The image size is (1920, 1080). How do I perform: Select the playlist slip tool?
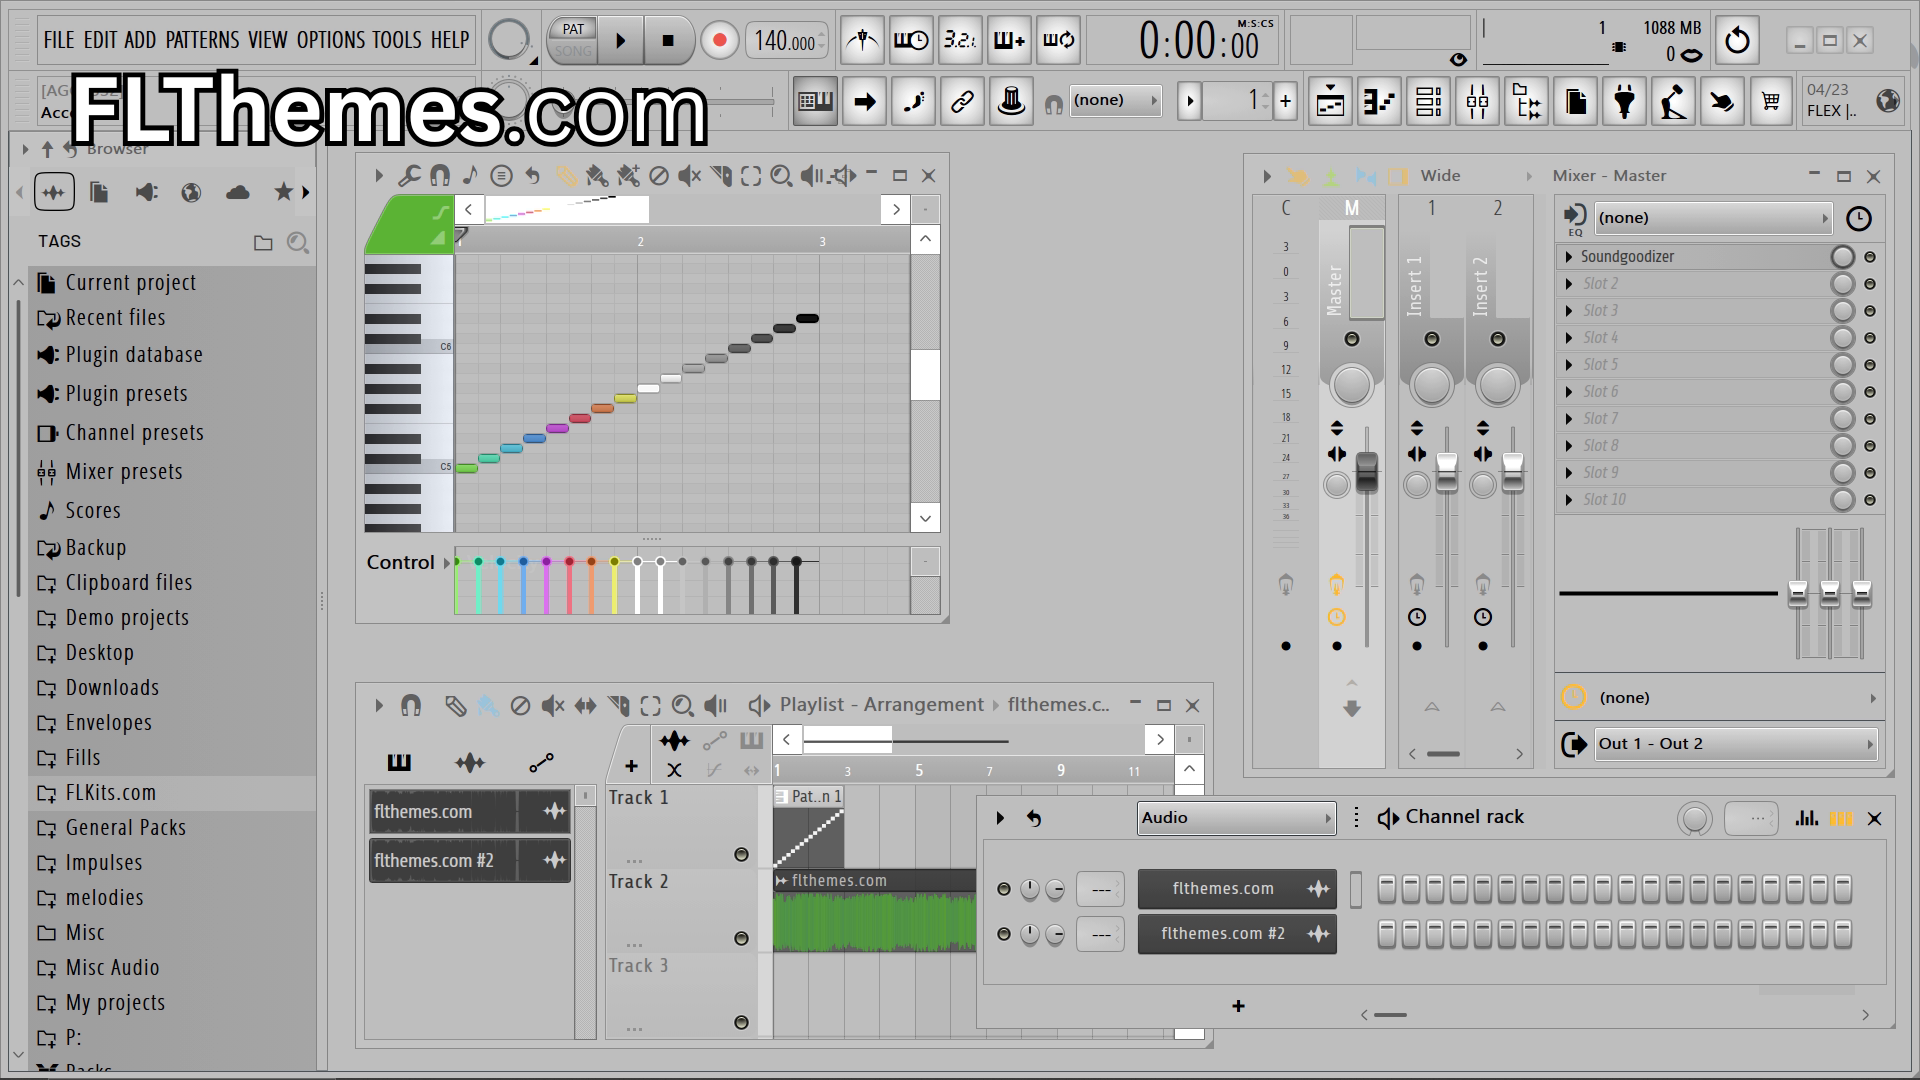pos(585,706)
